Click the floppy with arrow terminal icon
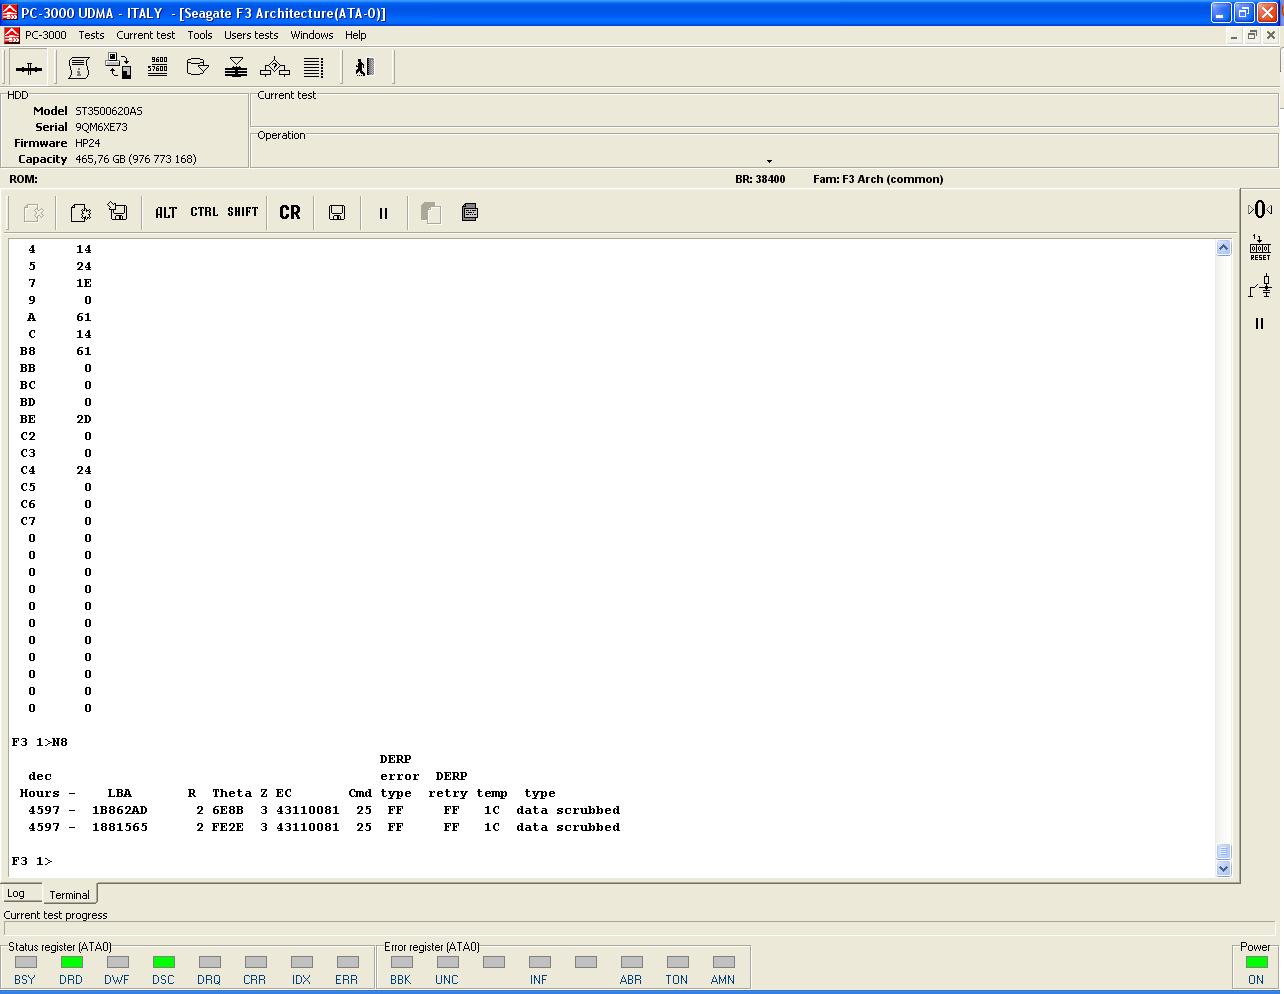 (x=118, y=212)
